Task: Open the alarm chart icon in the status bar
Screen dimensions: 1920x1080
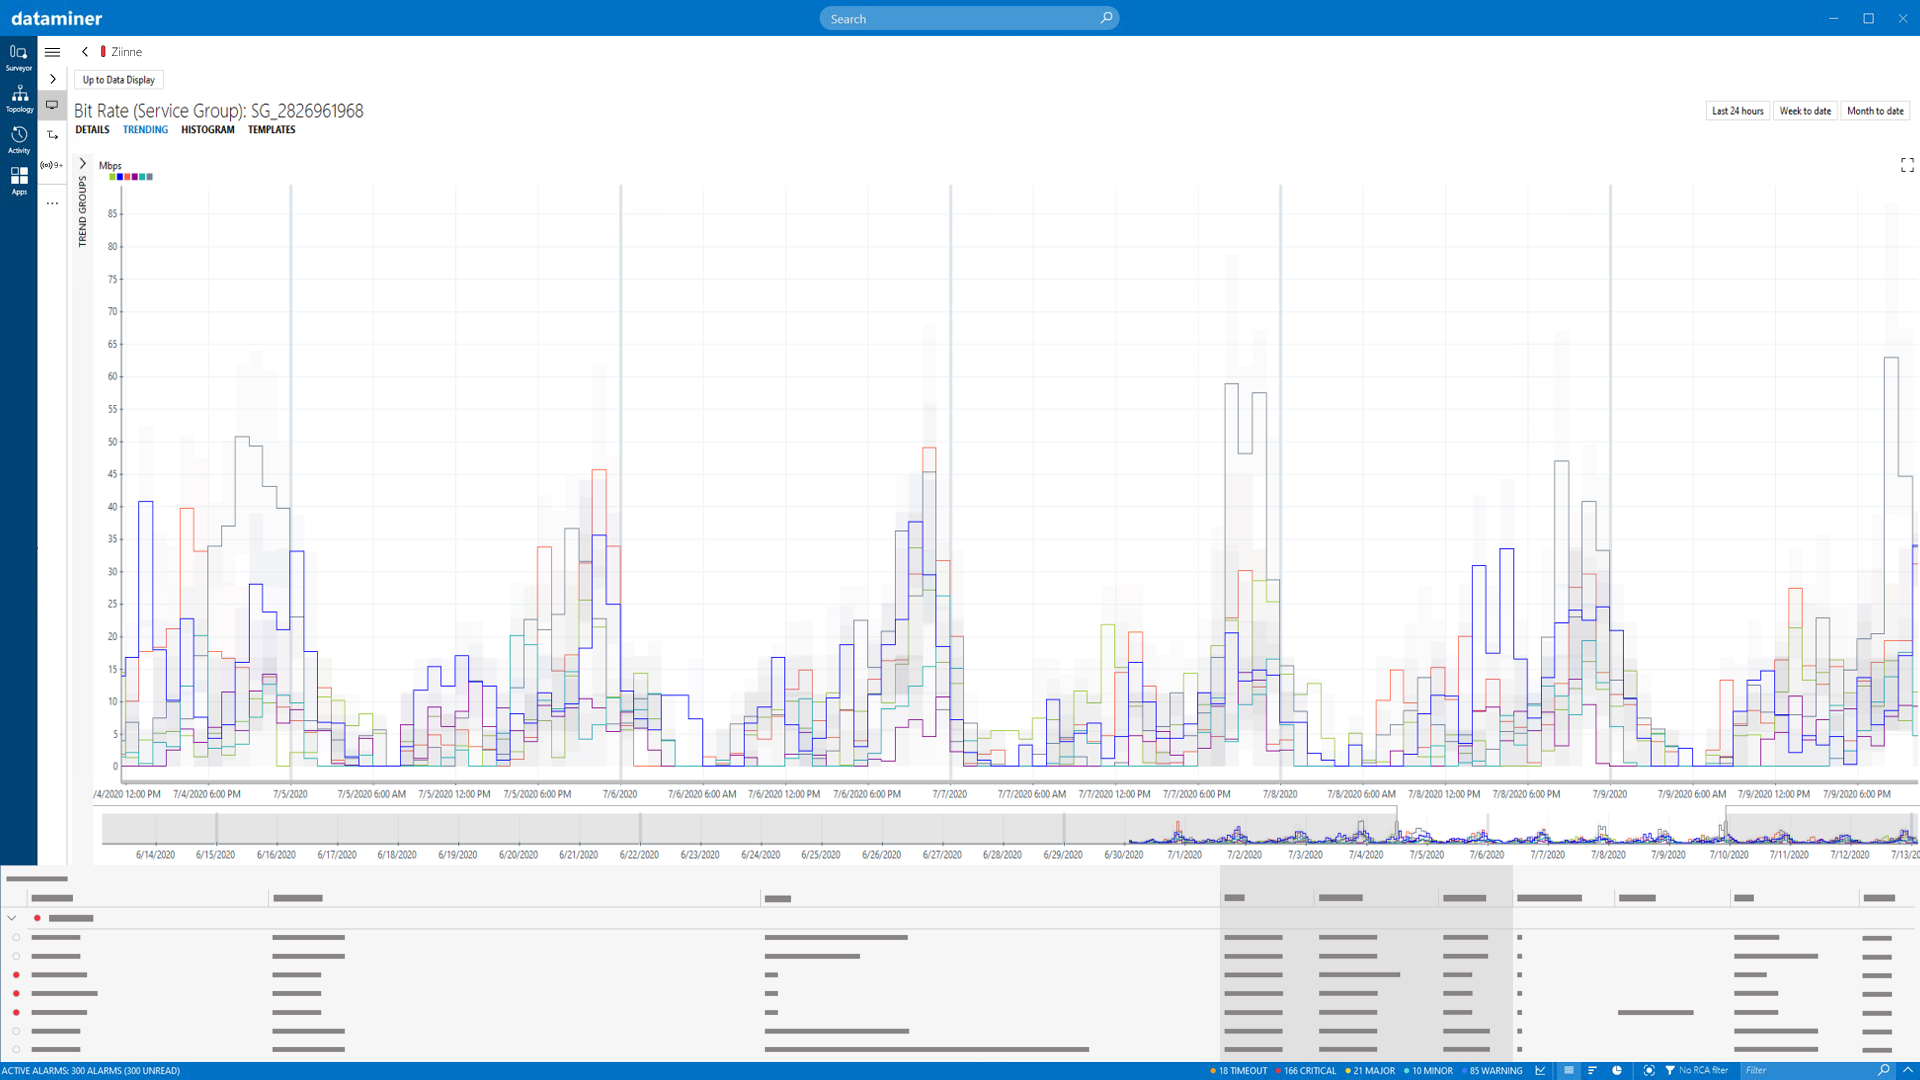Action: pos(1540,1070)
